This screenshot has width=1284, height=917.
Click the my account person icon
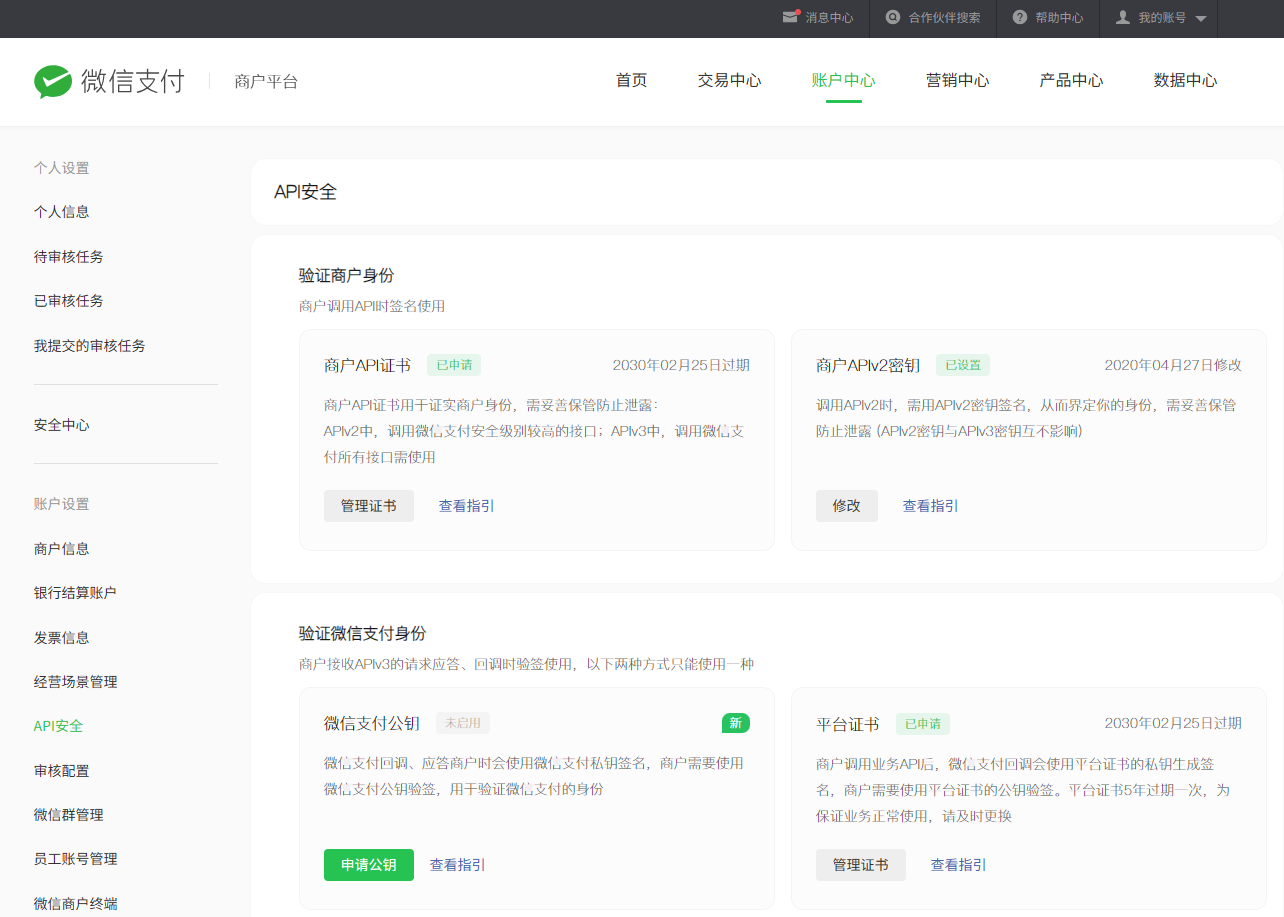point(1123,17)
